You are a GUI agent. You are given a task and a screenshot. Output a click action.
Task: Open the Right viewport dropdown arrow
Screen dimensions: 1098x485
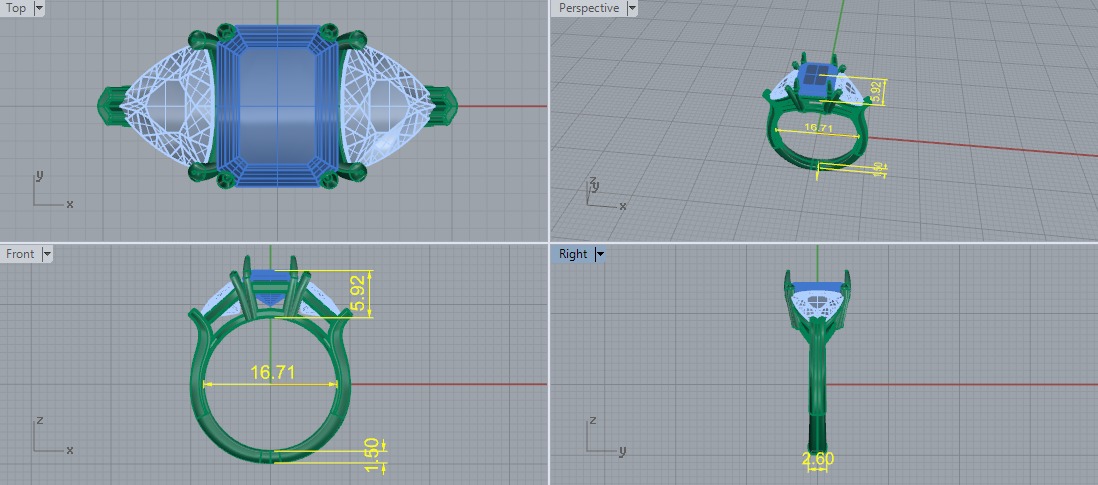click(x=599, y=254)
